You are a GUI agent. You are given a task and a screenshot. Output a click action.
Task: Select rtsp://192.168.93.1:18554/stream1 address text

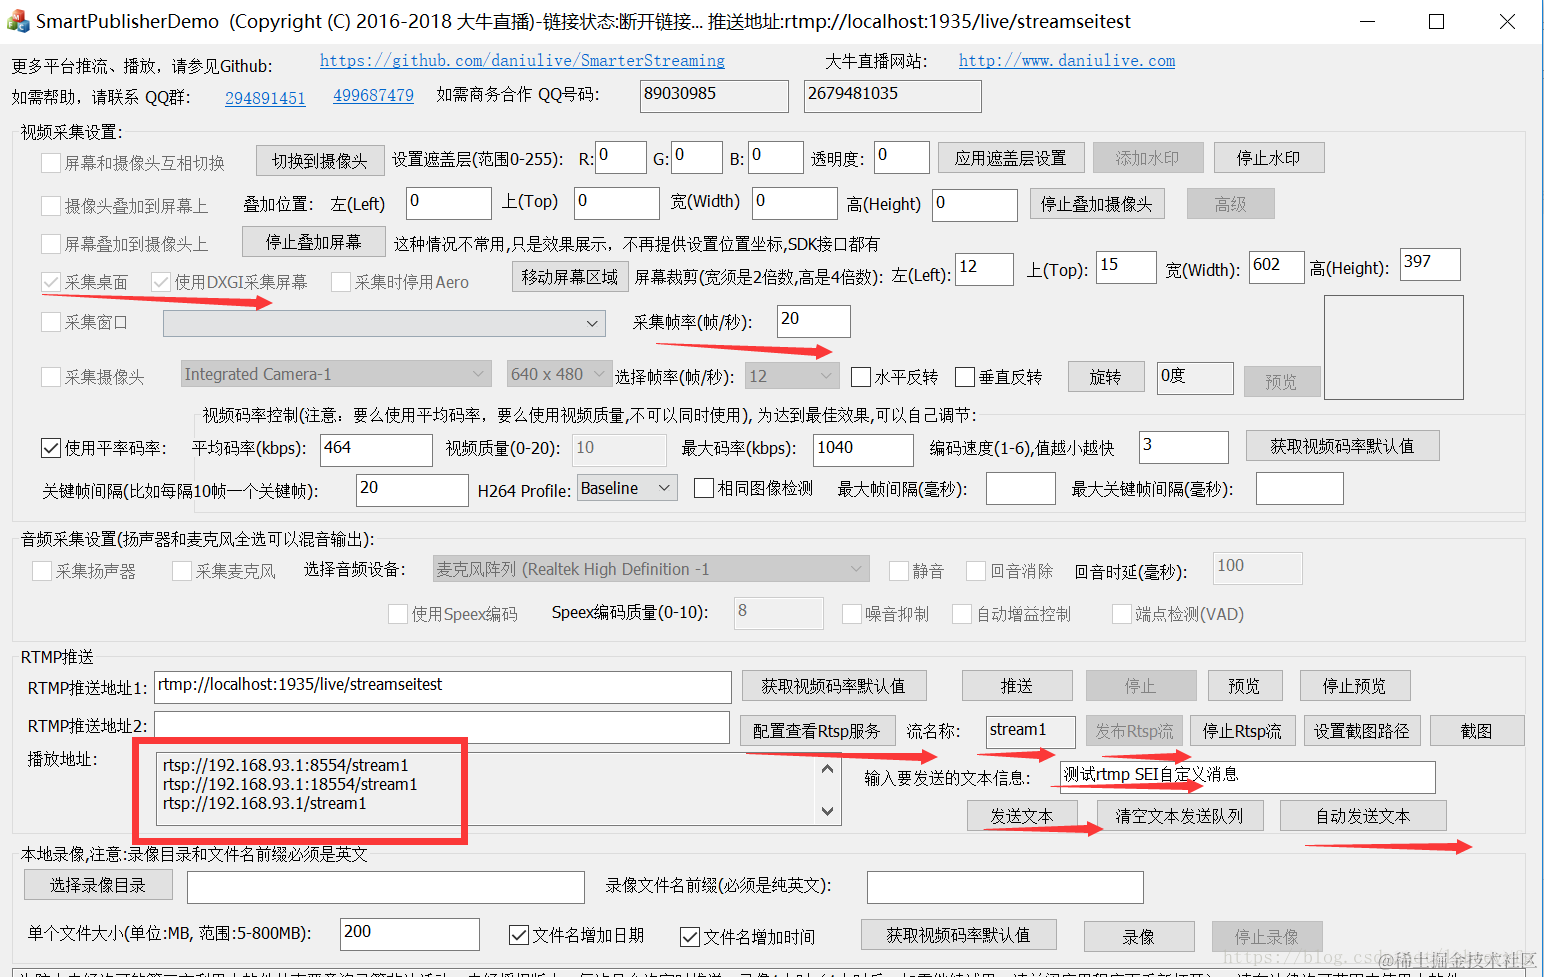(x=290, y=784)
